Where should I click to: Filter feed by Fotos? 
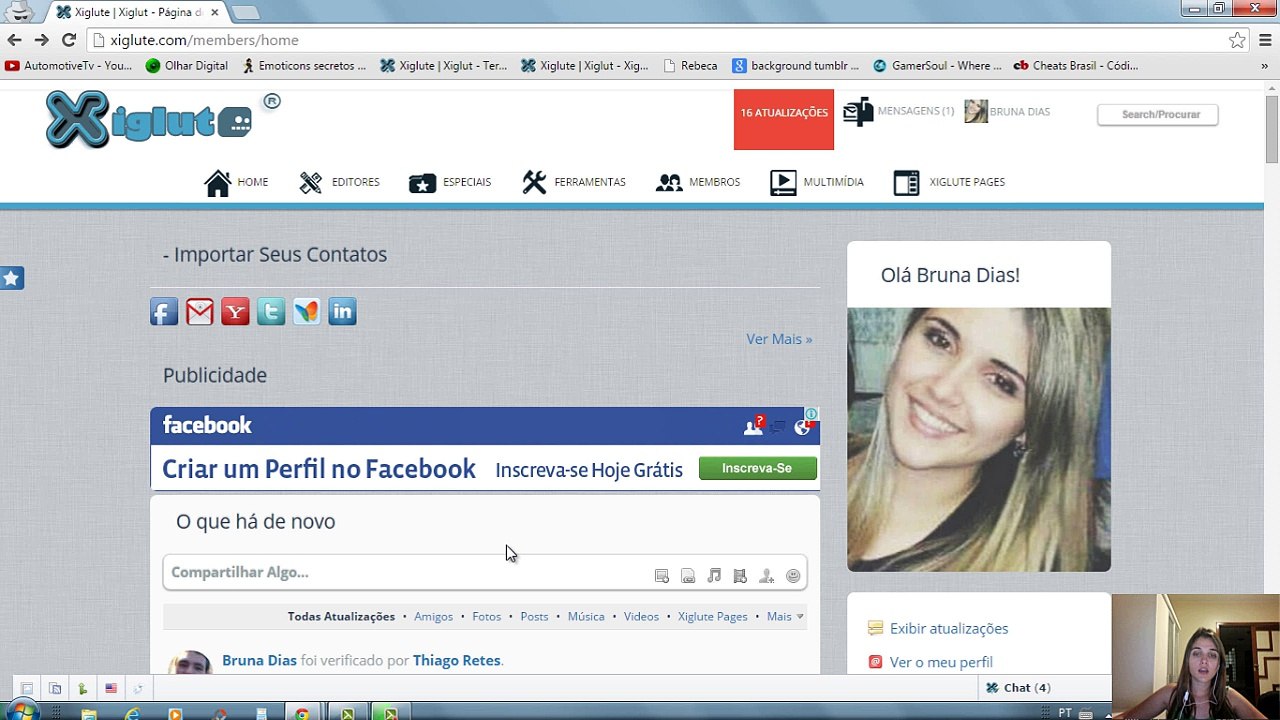tap(487, 616)
